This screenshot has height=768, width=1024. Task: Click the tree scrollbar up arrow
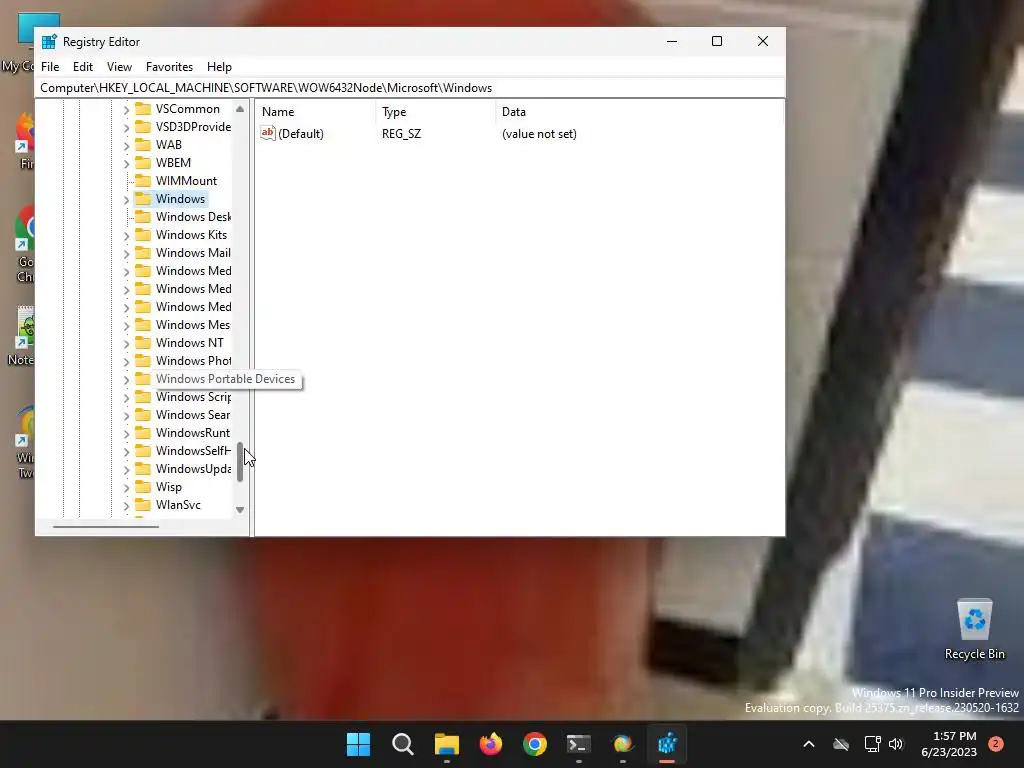240,109
